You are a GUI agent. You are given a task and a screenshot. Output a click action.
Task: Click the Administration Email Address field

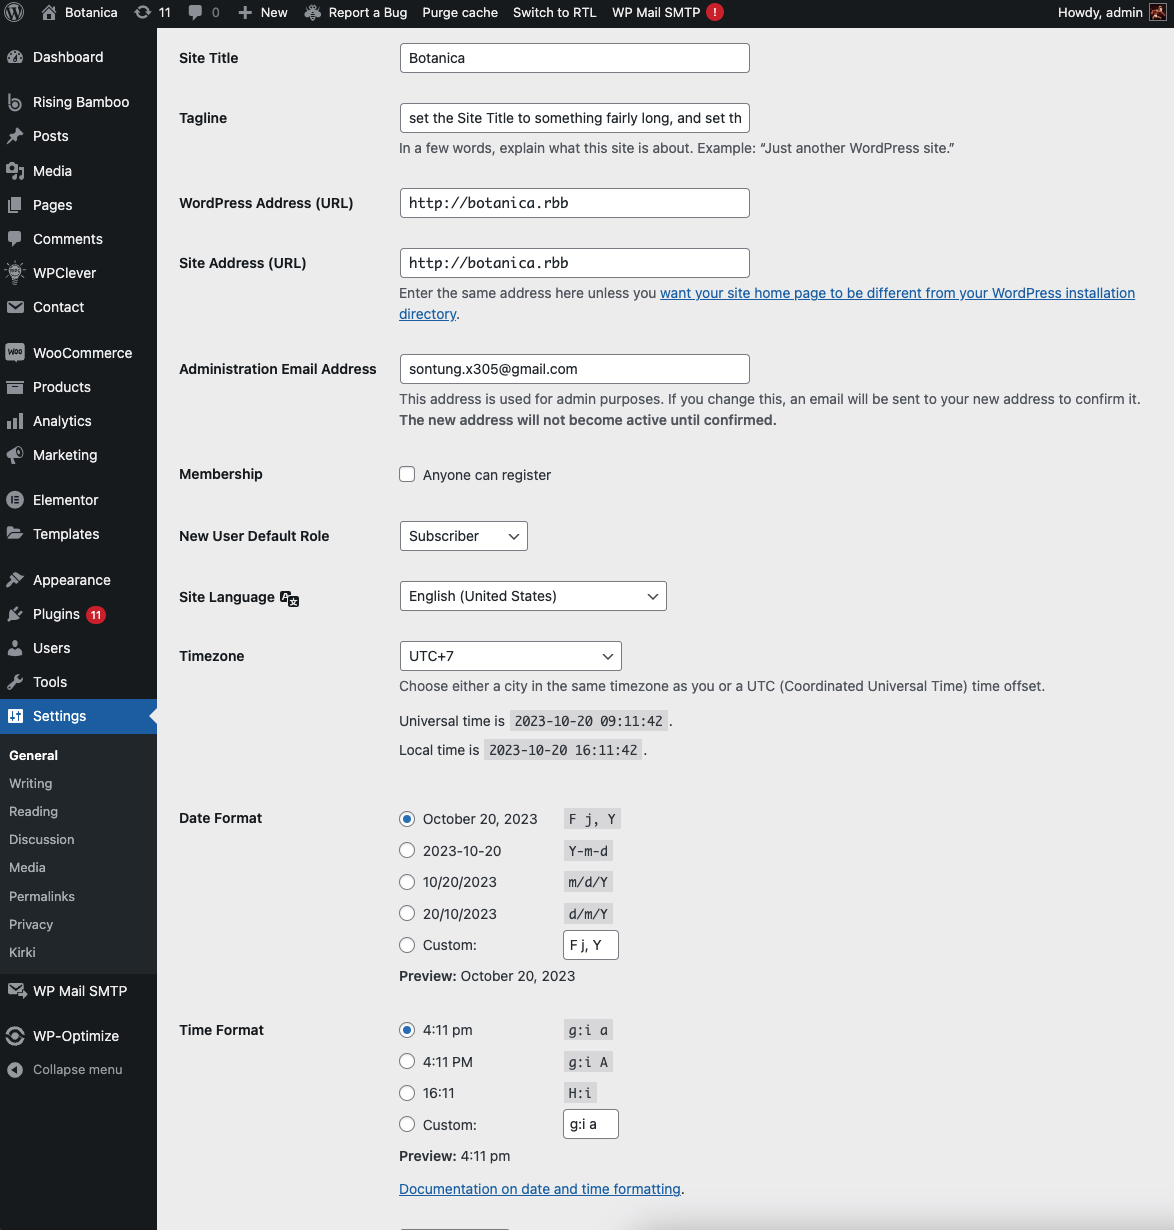574,369
